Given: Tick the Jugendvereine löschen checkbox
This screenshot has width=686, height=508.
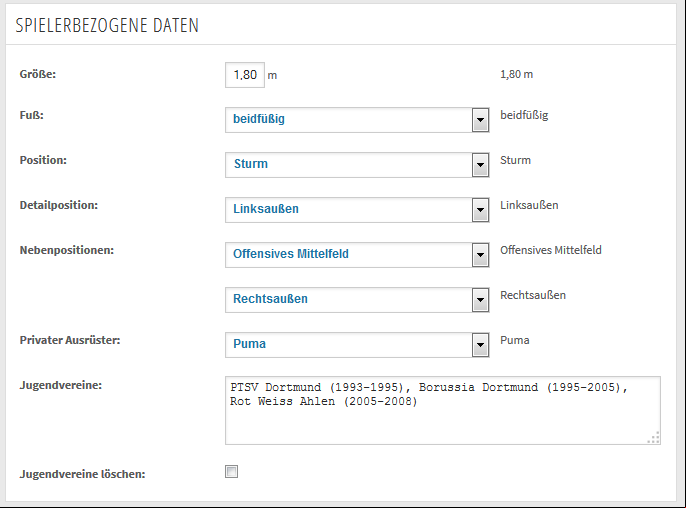Looking at the screenshot, I should coord(231,472).
